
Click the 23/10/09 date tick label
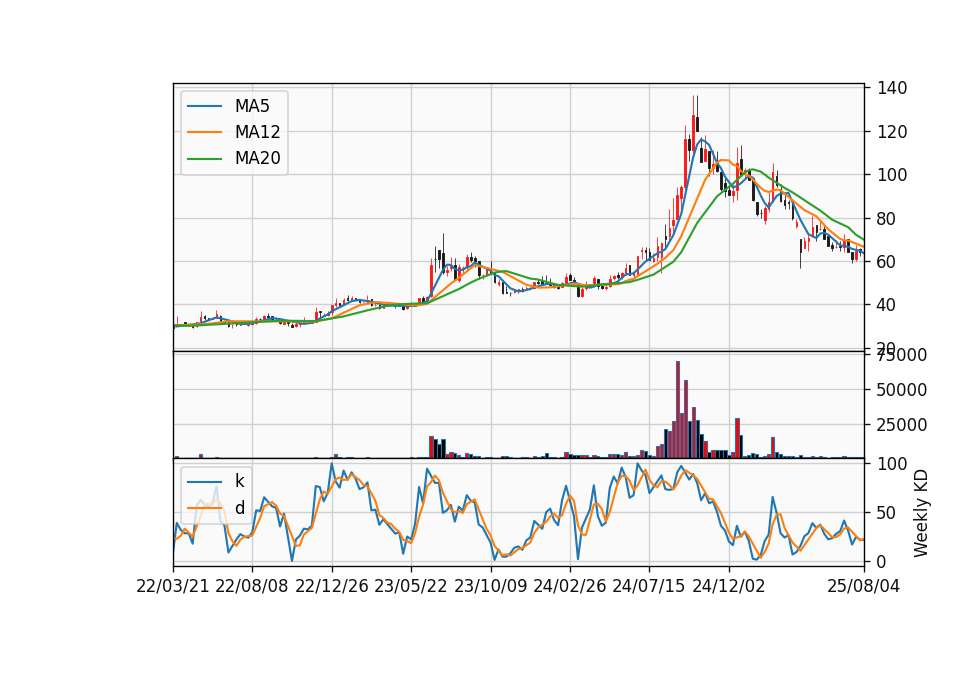[490, 586]
